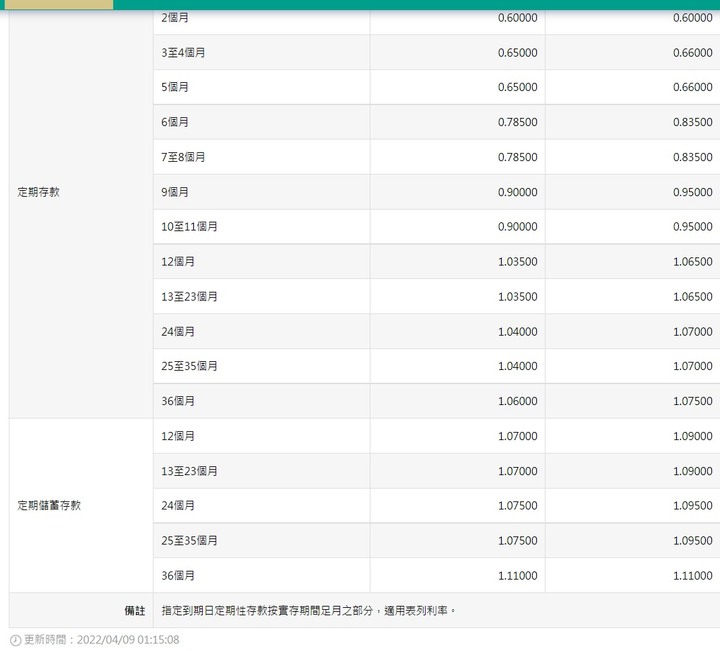Select 1.04000 in 定期存款 25至35個月 row

pyautogui.click(x=518, y=366)
